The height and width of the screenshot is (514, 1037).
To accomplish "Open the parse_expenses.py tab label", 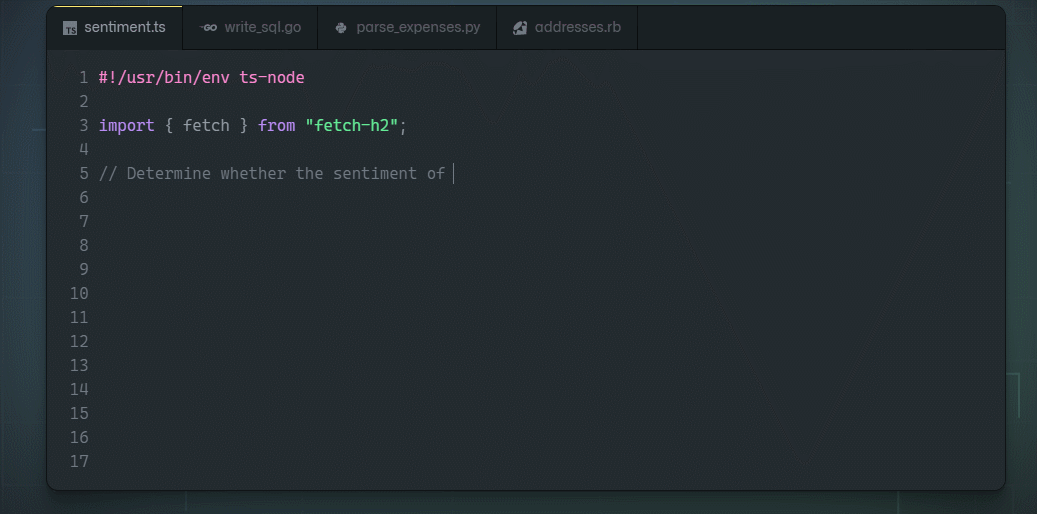I will coord(418,28).
